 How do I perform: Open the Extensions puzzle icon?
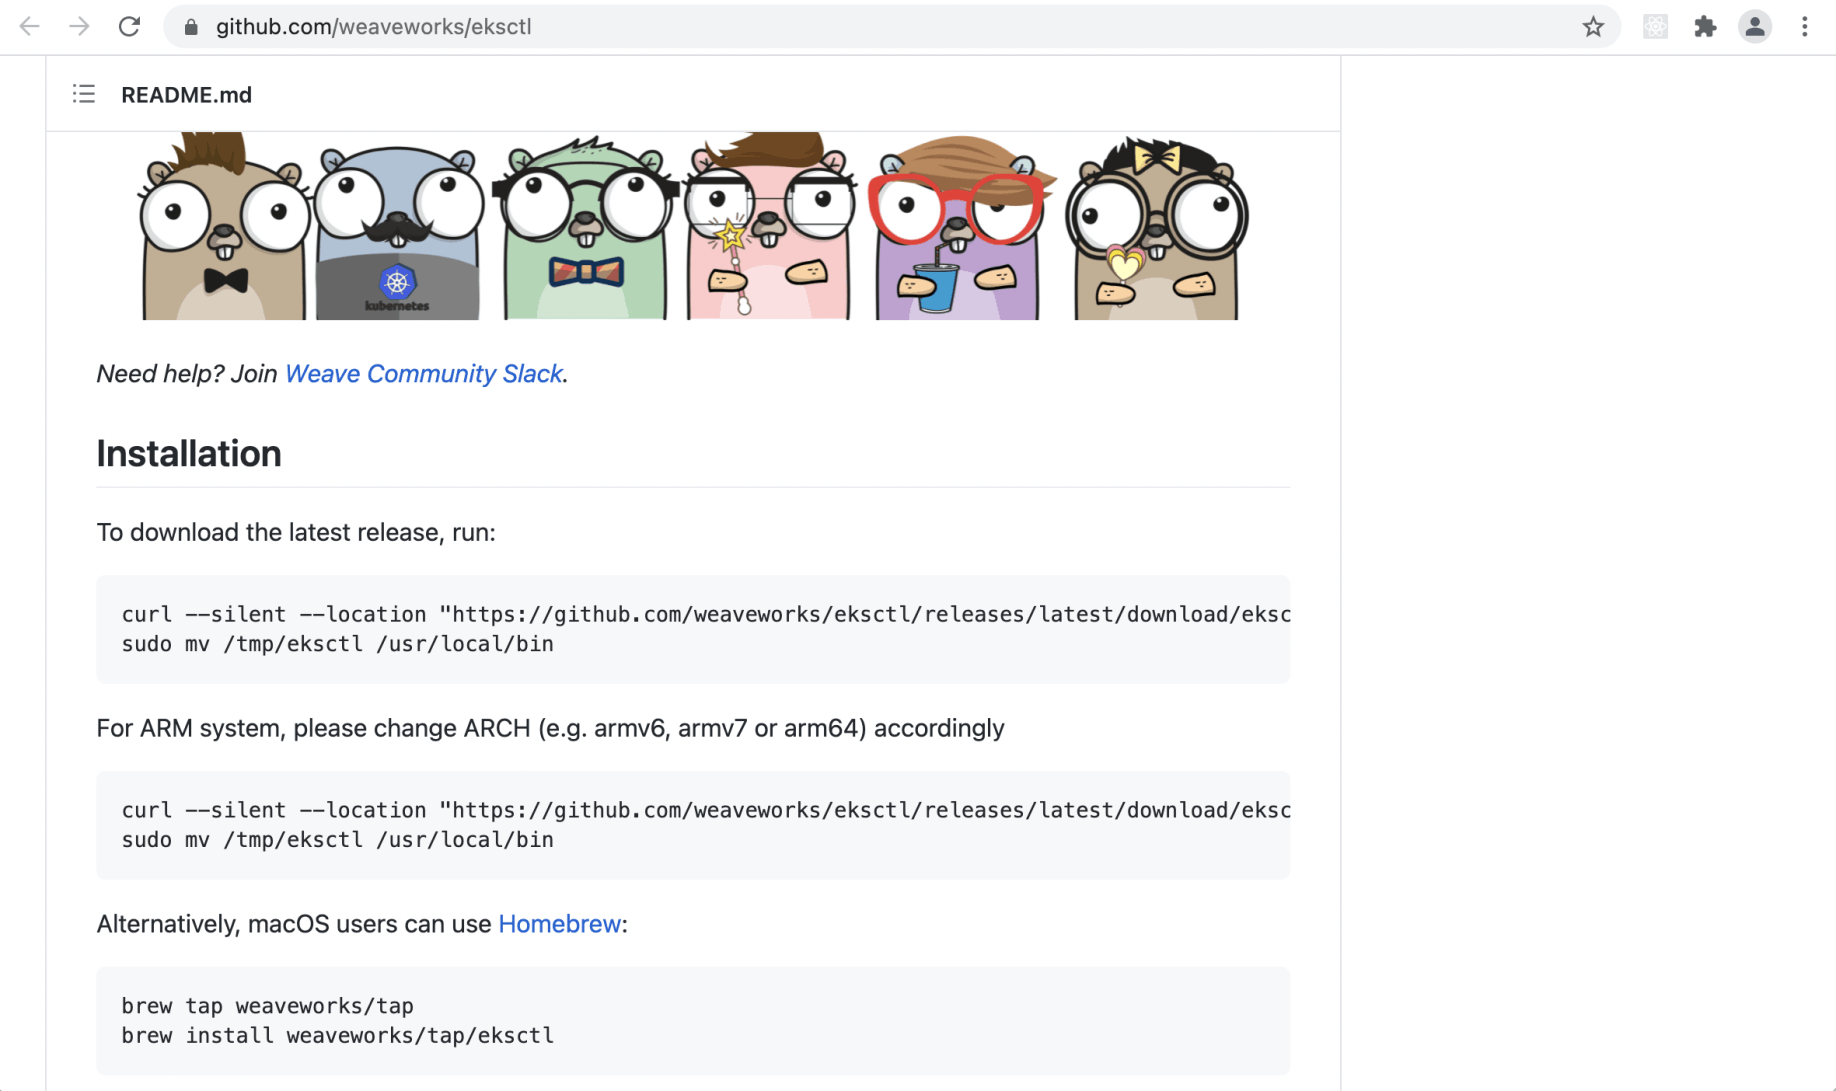tap(1705, 27)
